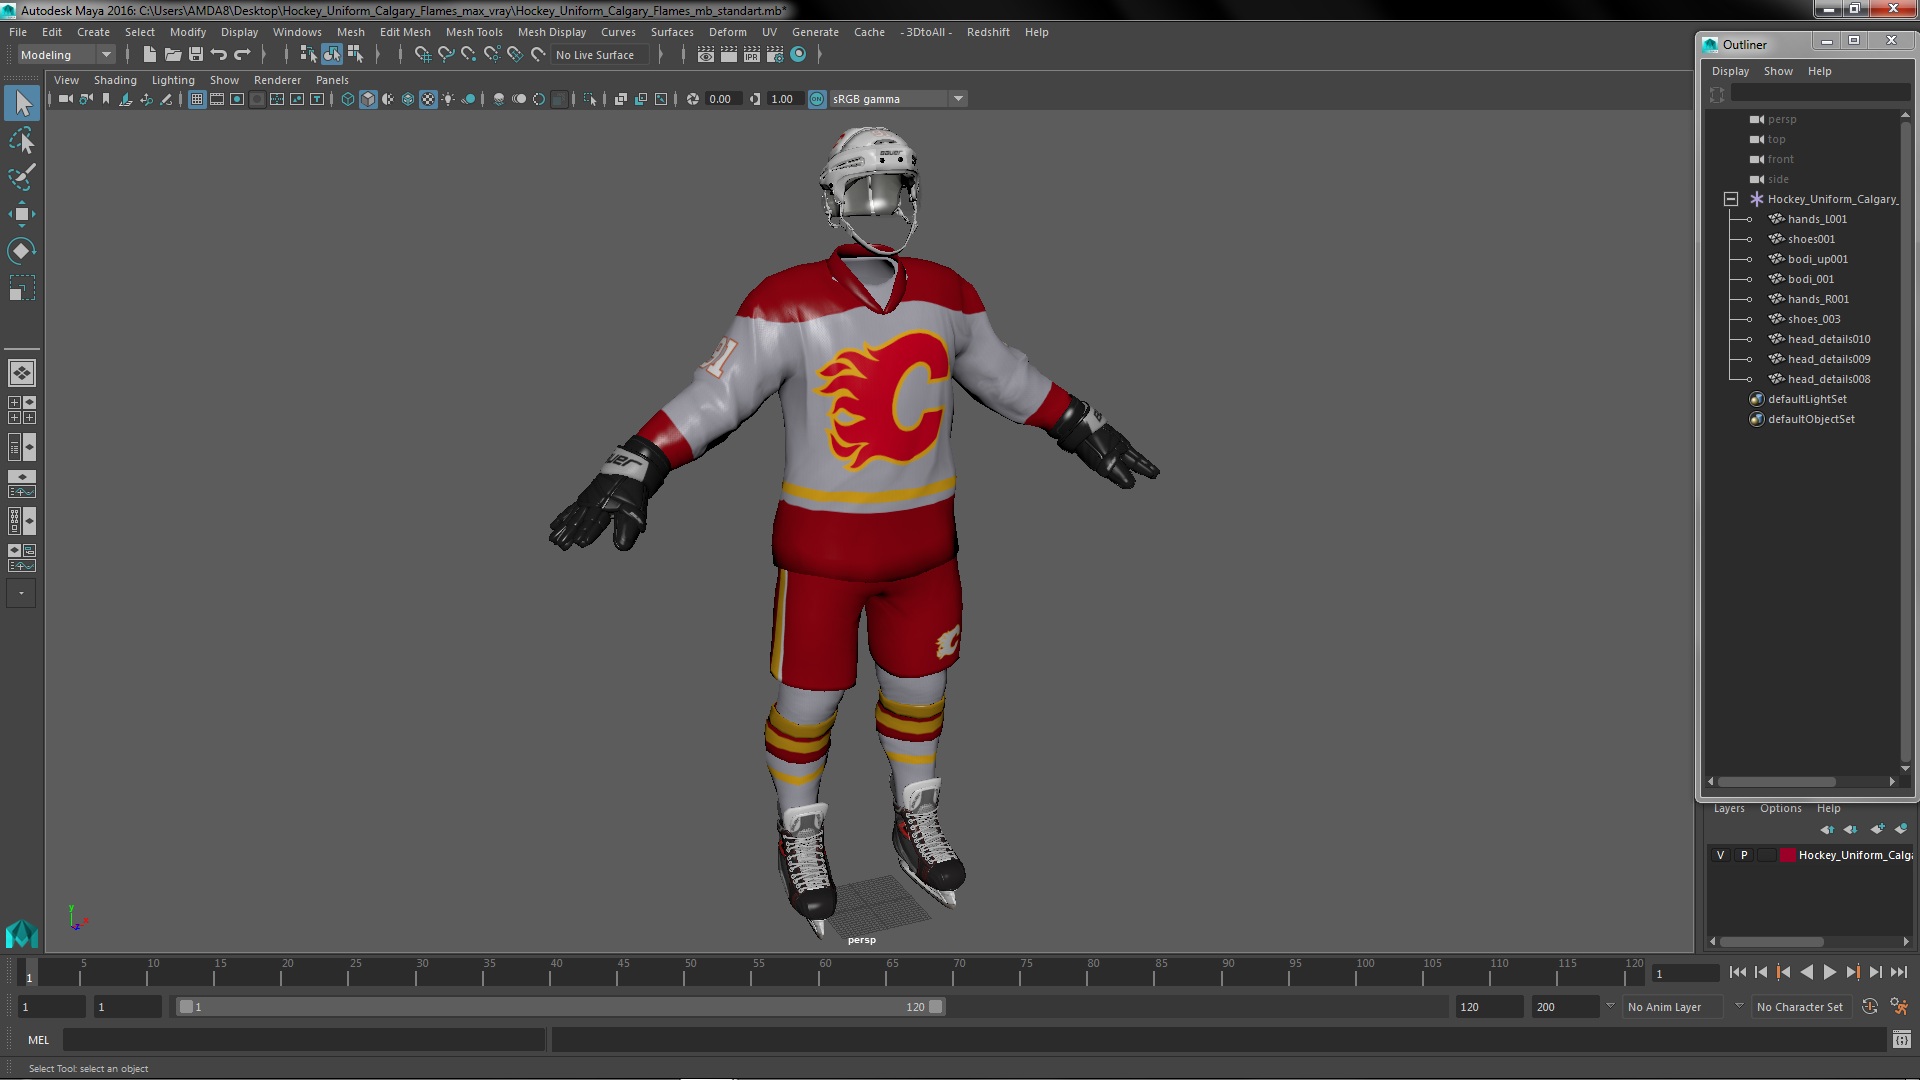Enable isolate select in viewport

(x=590, y=99)
